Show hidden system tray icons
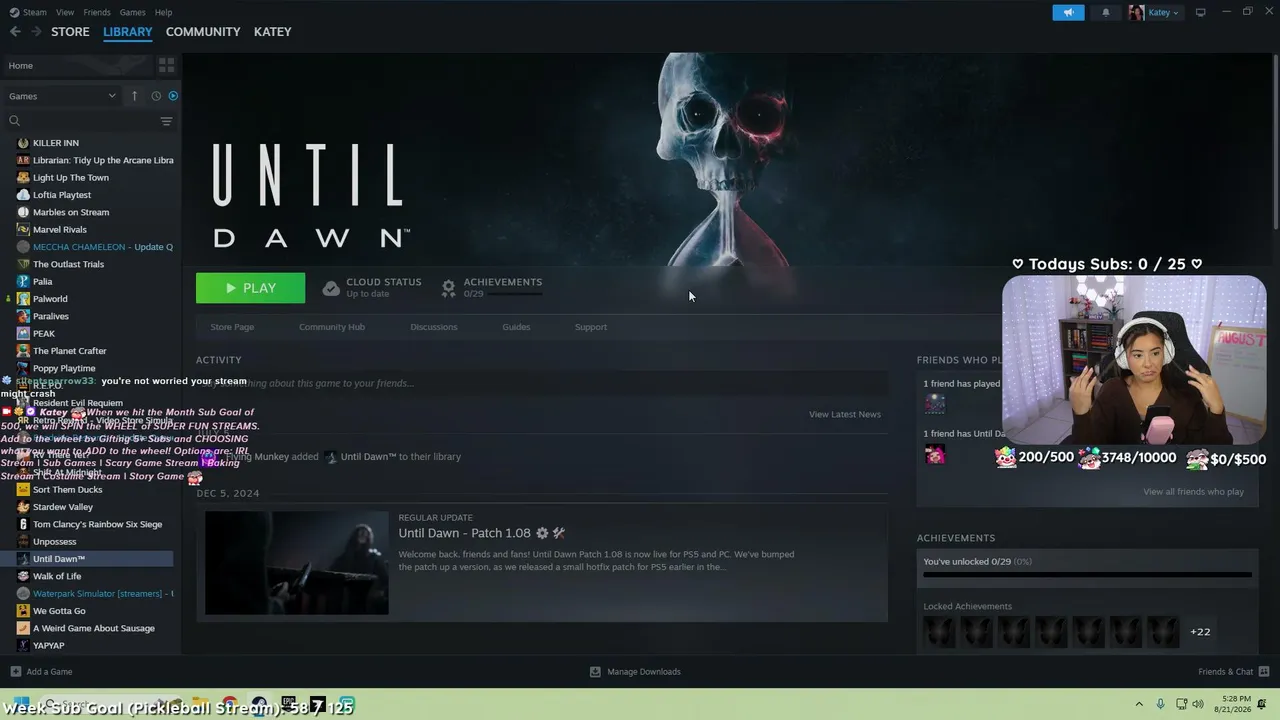 [x=1139, y=704]
